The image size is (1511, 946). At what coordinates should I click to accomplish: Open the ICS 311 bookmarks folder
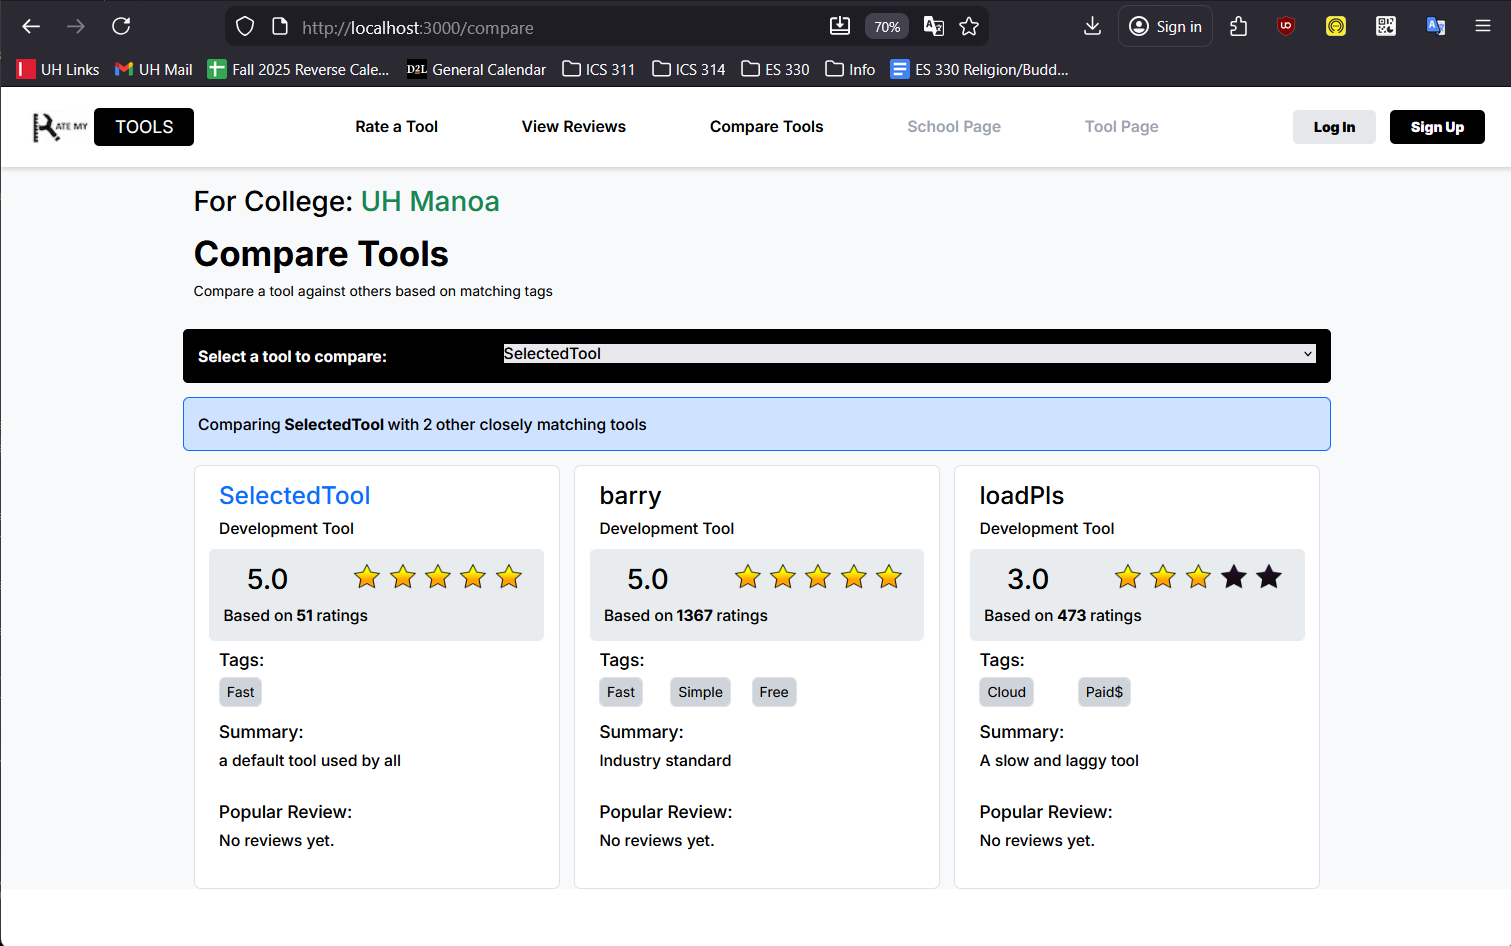[598, 69]
